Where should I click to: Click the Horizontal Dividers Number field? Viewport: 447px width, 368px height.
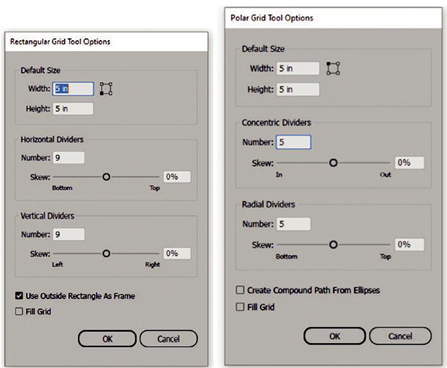pyautogui.click(x=68, y=158)
